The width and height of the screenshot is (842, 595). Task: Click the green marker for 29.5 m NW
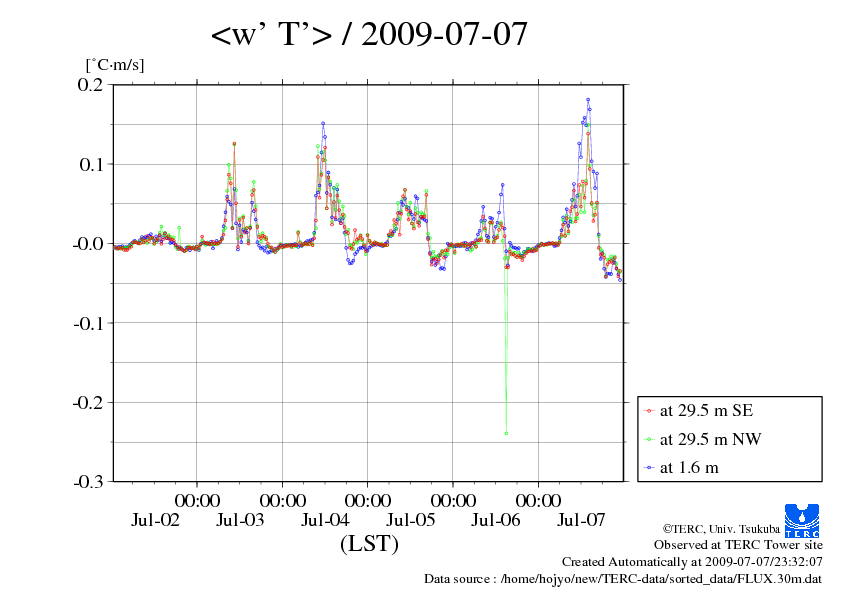649,440
